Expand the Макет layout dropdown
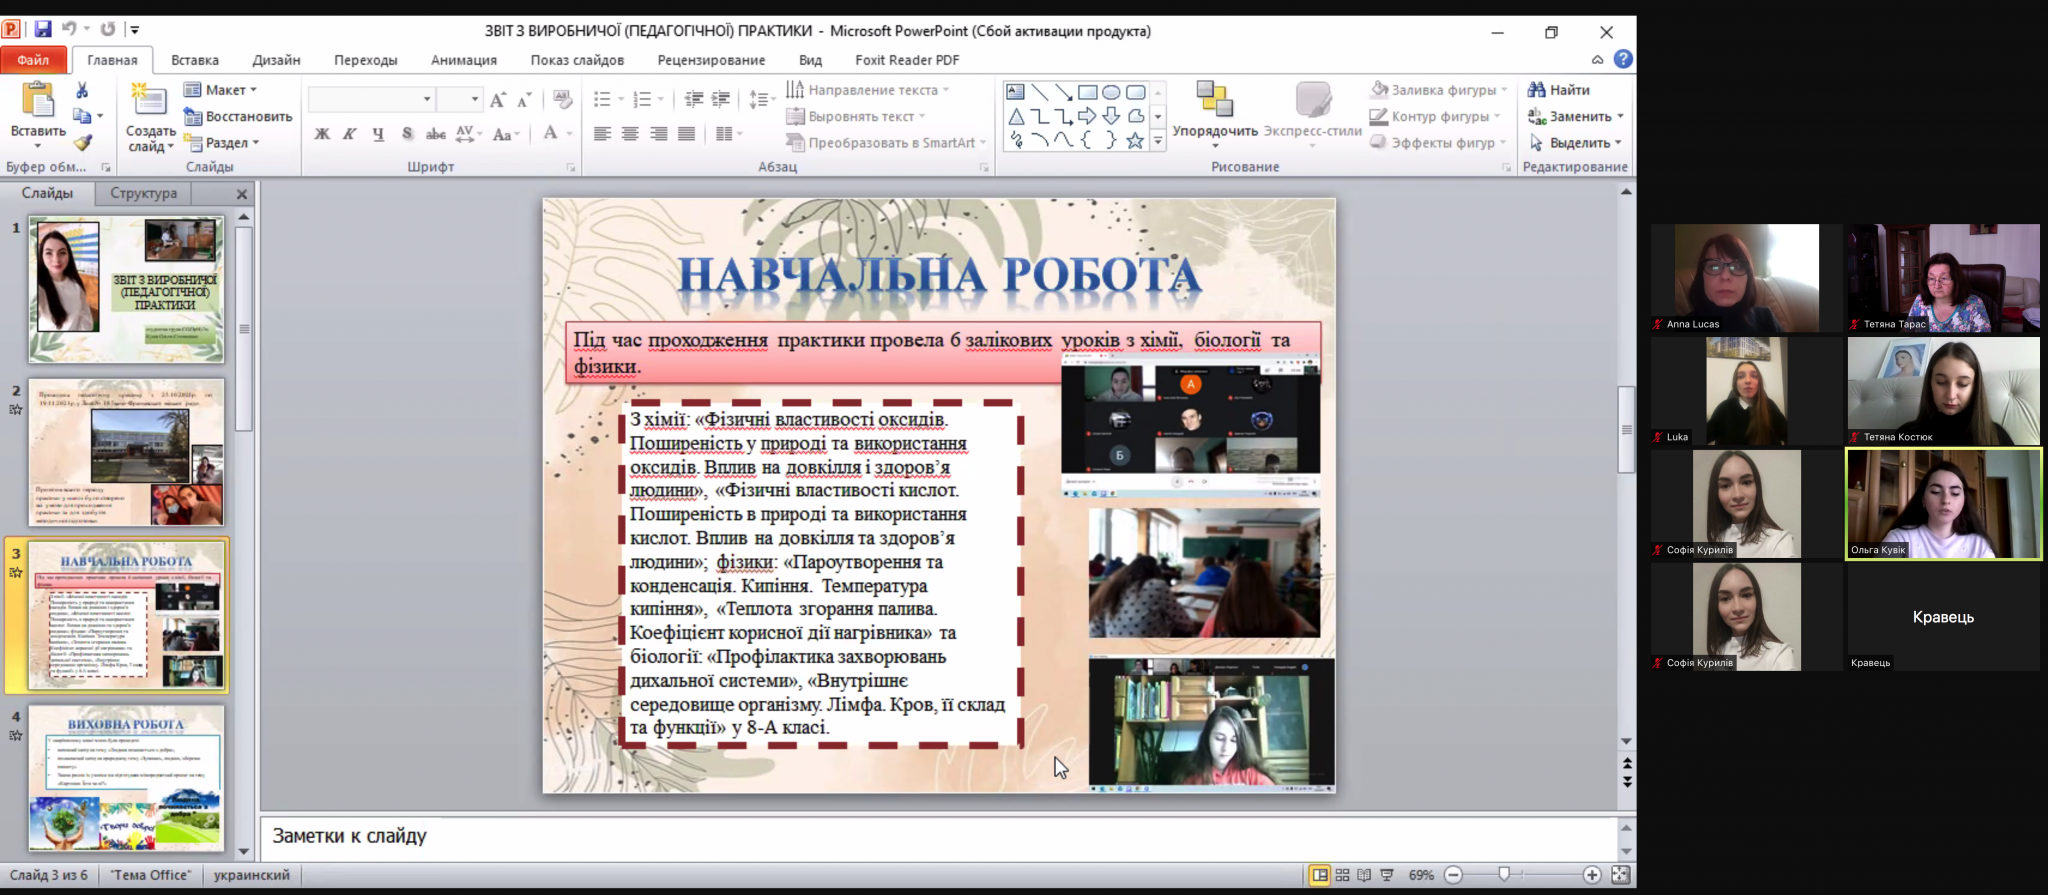The image size is (2048, 895). [x=221, y=90]
